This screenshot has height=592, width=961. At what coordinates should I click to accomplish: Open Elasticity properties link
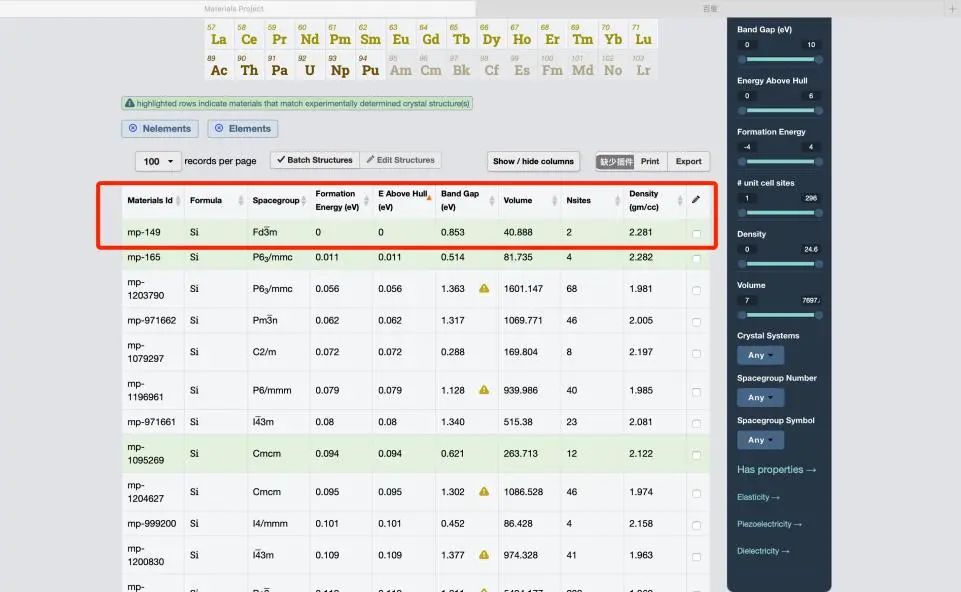(758, 497)
